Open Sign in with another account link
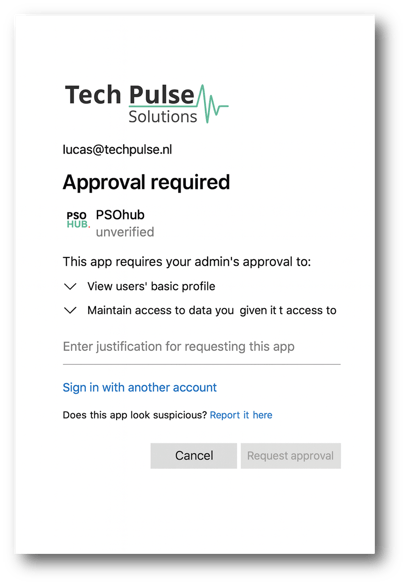This screenshot has width=406, height=585. coord(140,387)
